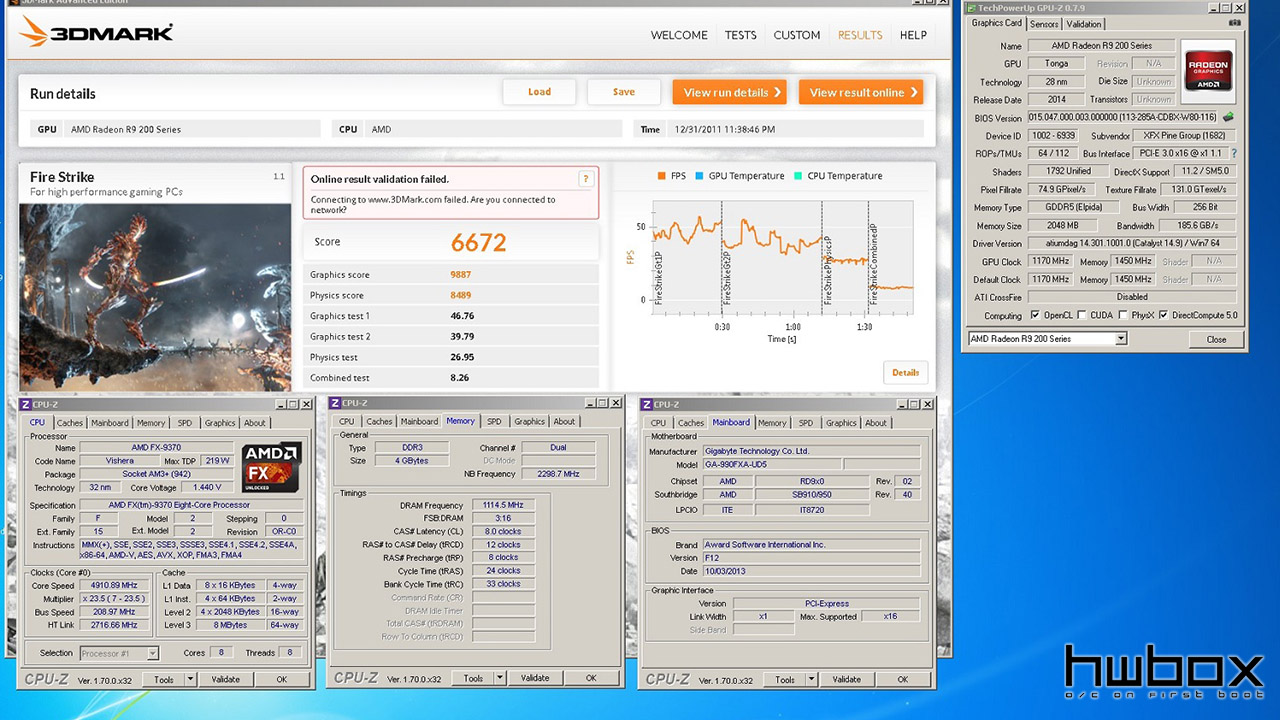The image size is (1280, 720).
Task: Click the Fire Strike preview thumbnail image
Action: click(x=155, y=297)
